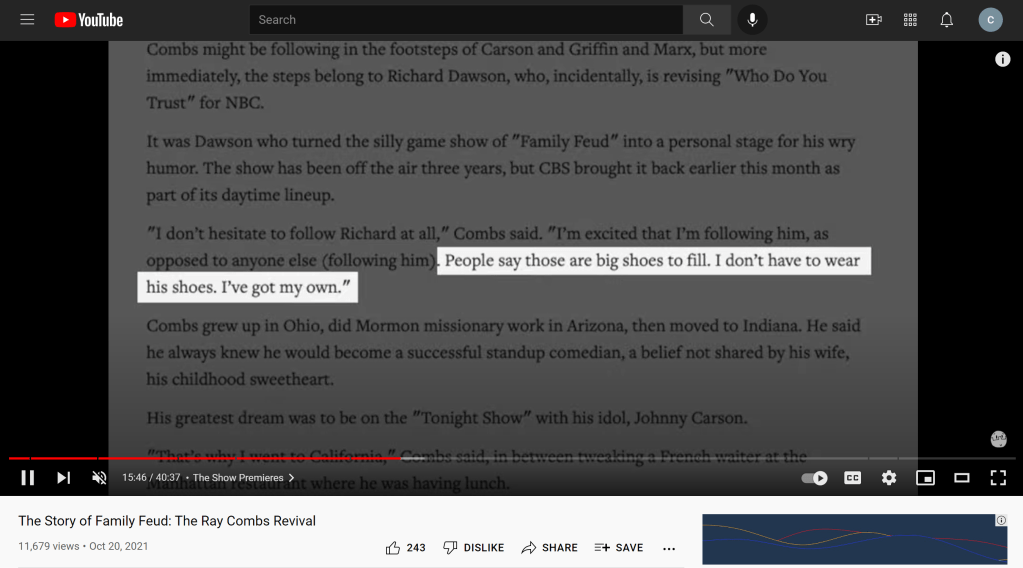Click the search magnifier button
1023x568 pixels.
pos(707,20)
